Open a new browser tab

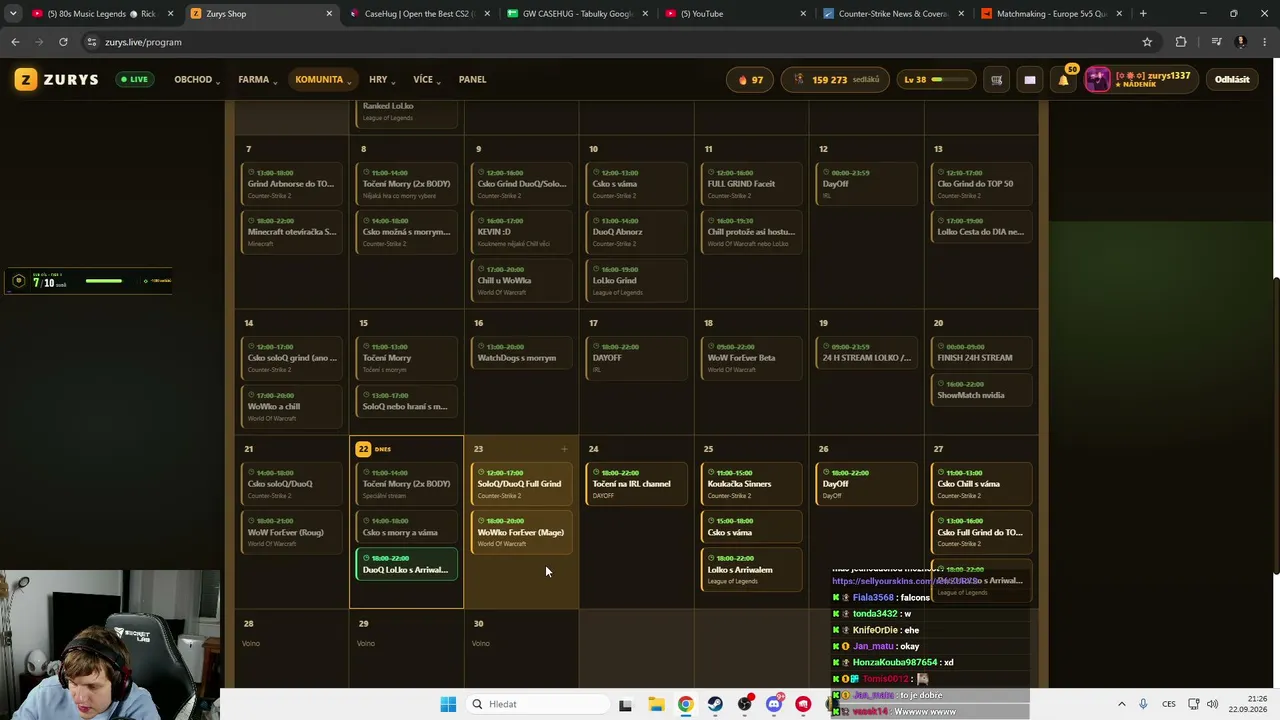pyautogui.click(x=1143, y=14)
